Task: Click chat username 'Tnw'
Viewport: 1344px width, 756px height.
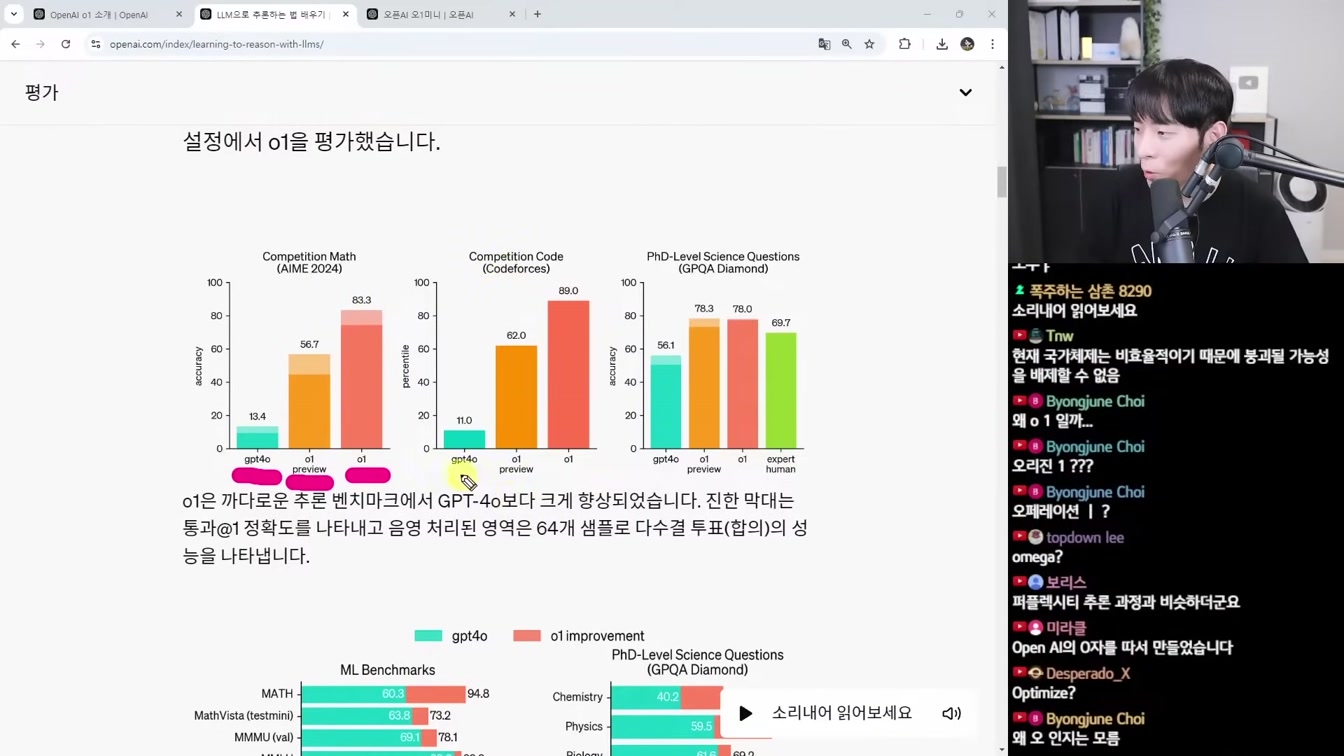Action: (1059, 336)
